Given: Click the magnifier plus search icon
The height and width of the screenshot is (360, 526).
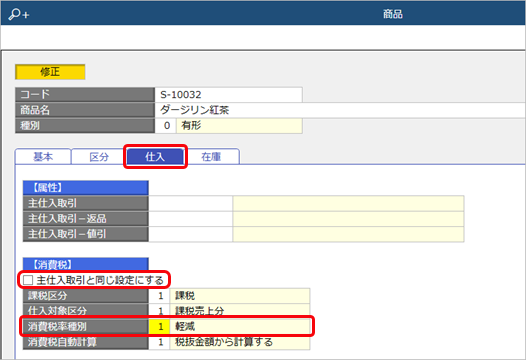Looking at the screenshot, I should tap(19, 14).
